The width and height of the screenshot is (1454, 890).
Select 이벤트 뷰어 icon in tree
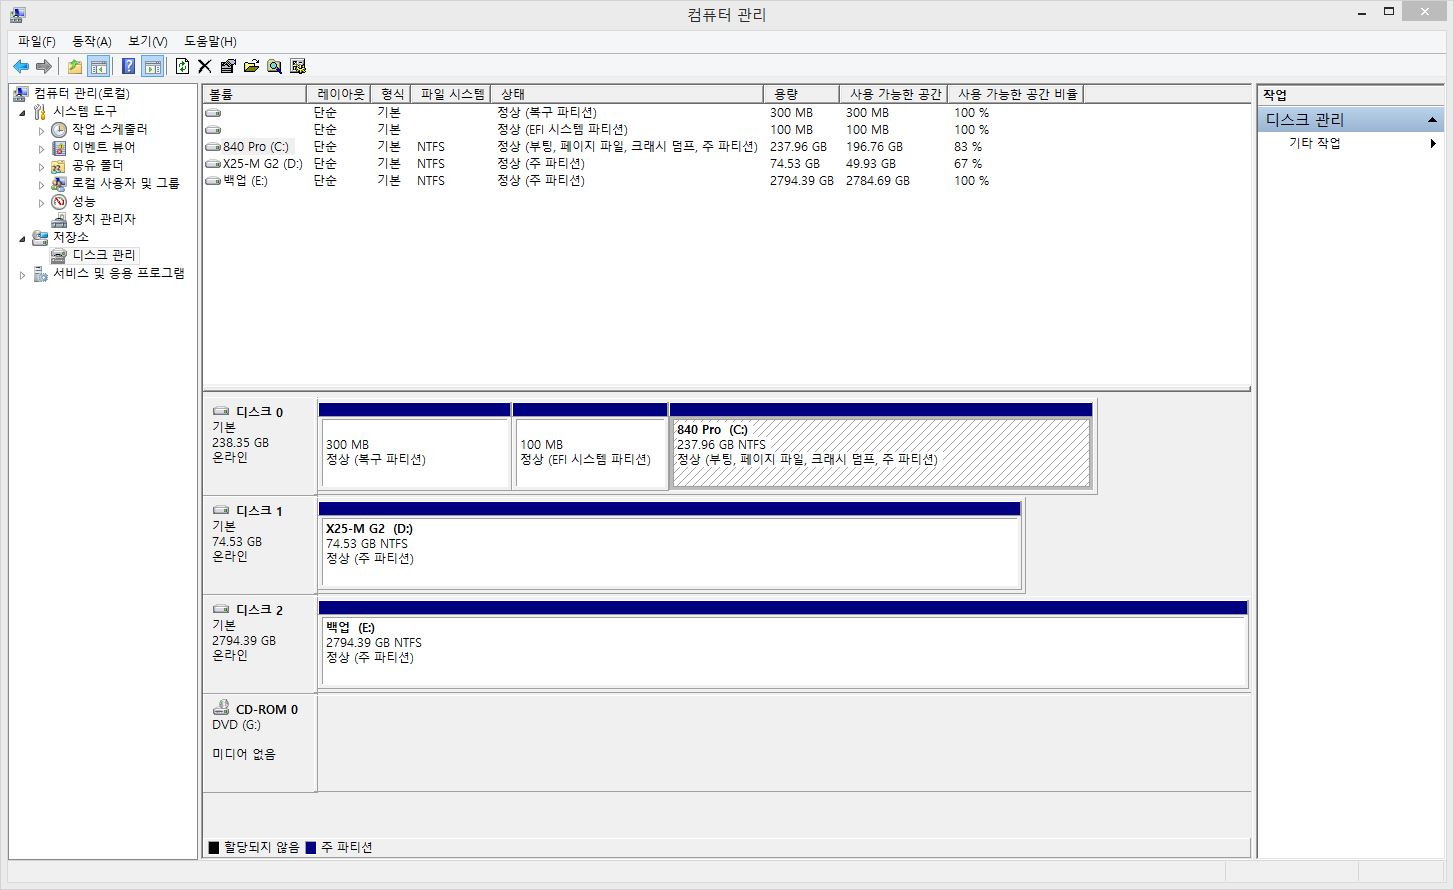(x=59, y=147)
